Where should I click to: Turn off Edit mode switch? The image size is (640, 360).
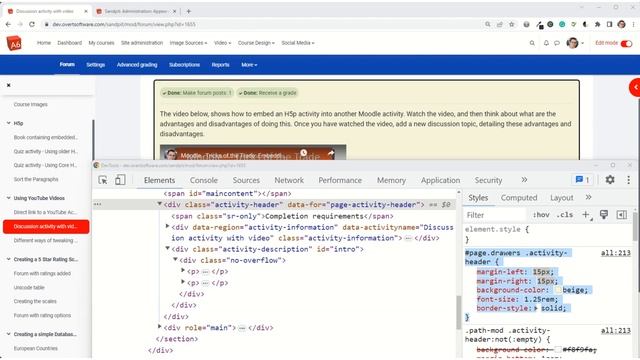(626, 44)
